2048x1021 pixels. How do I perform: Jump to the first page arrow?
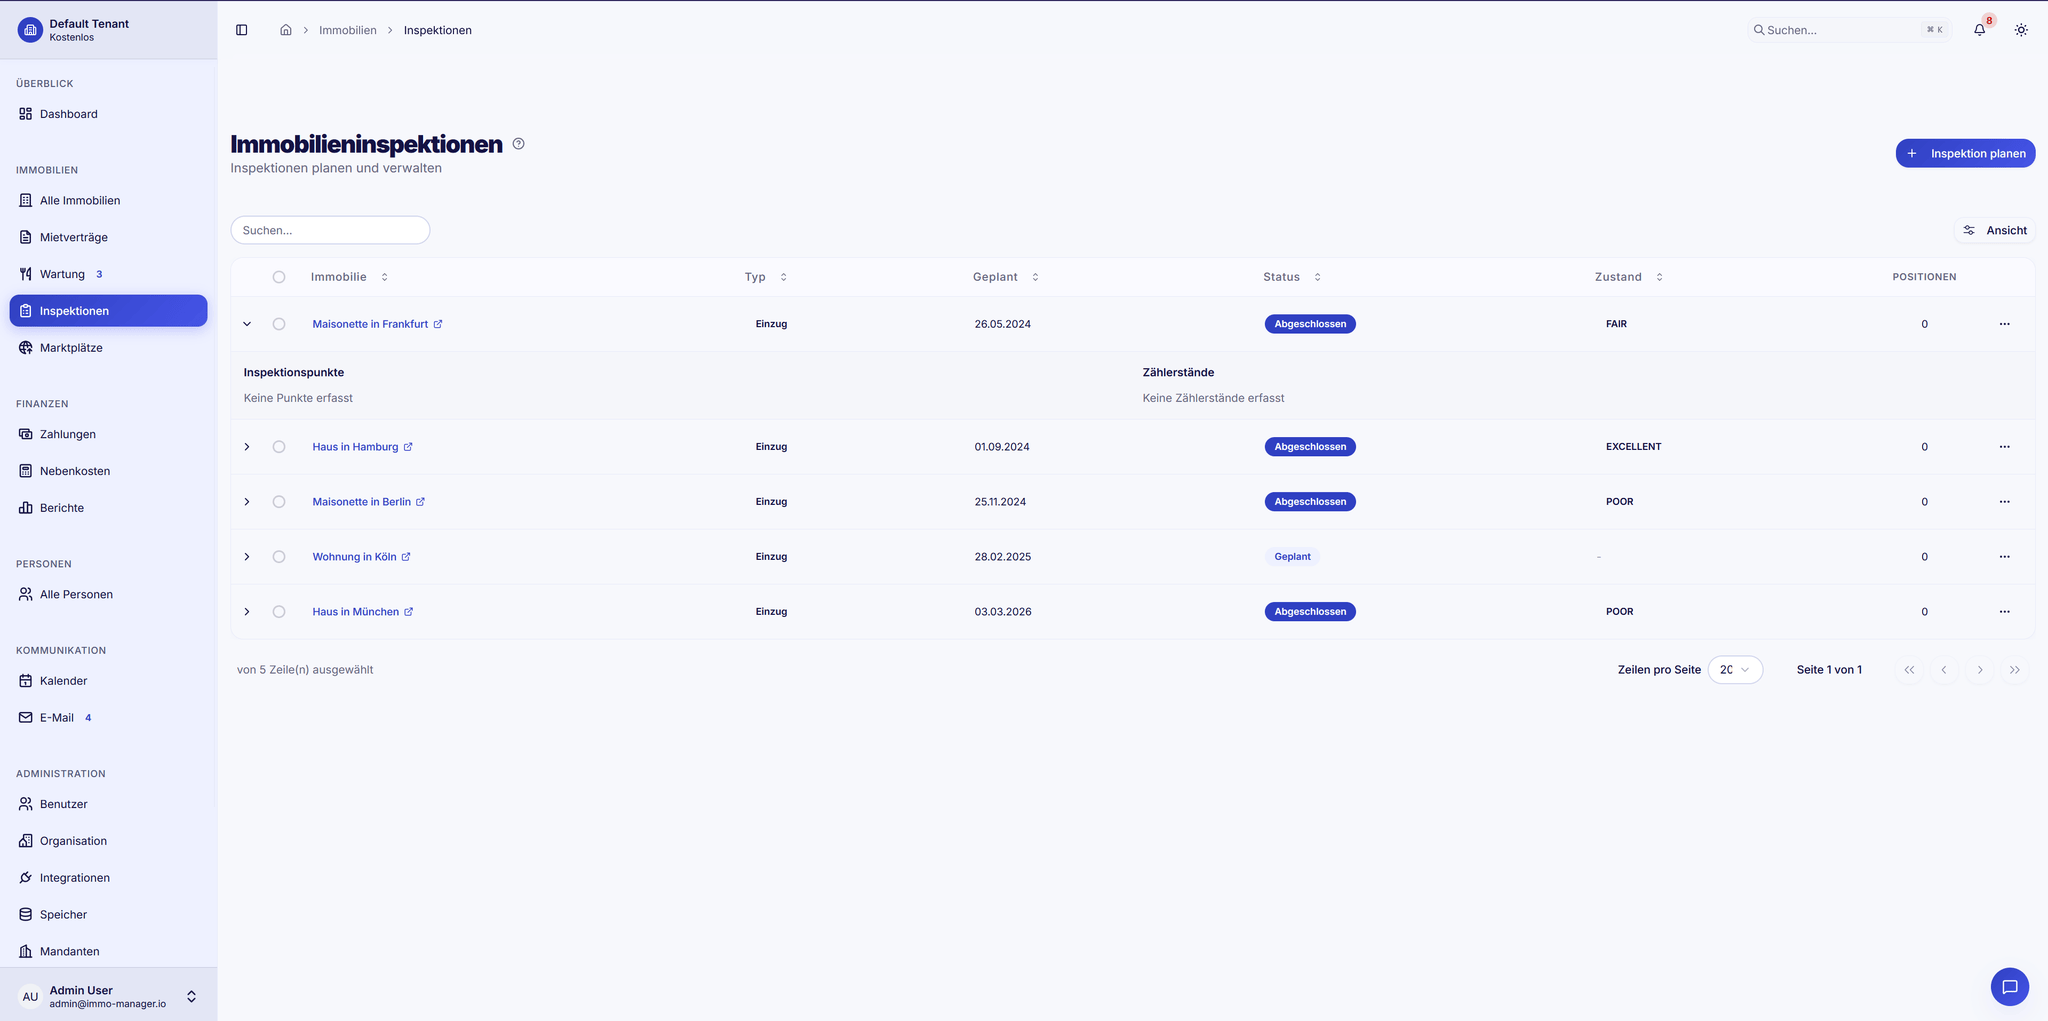coord(1909,670)
